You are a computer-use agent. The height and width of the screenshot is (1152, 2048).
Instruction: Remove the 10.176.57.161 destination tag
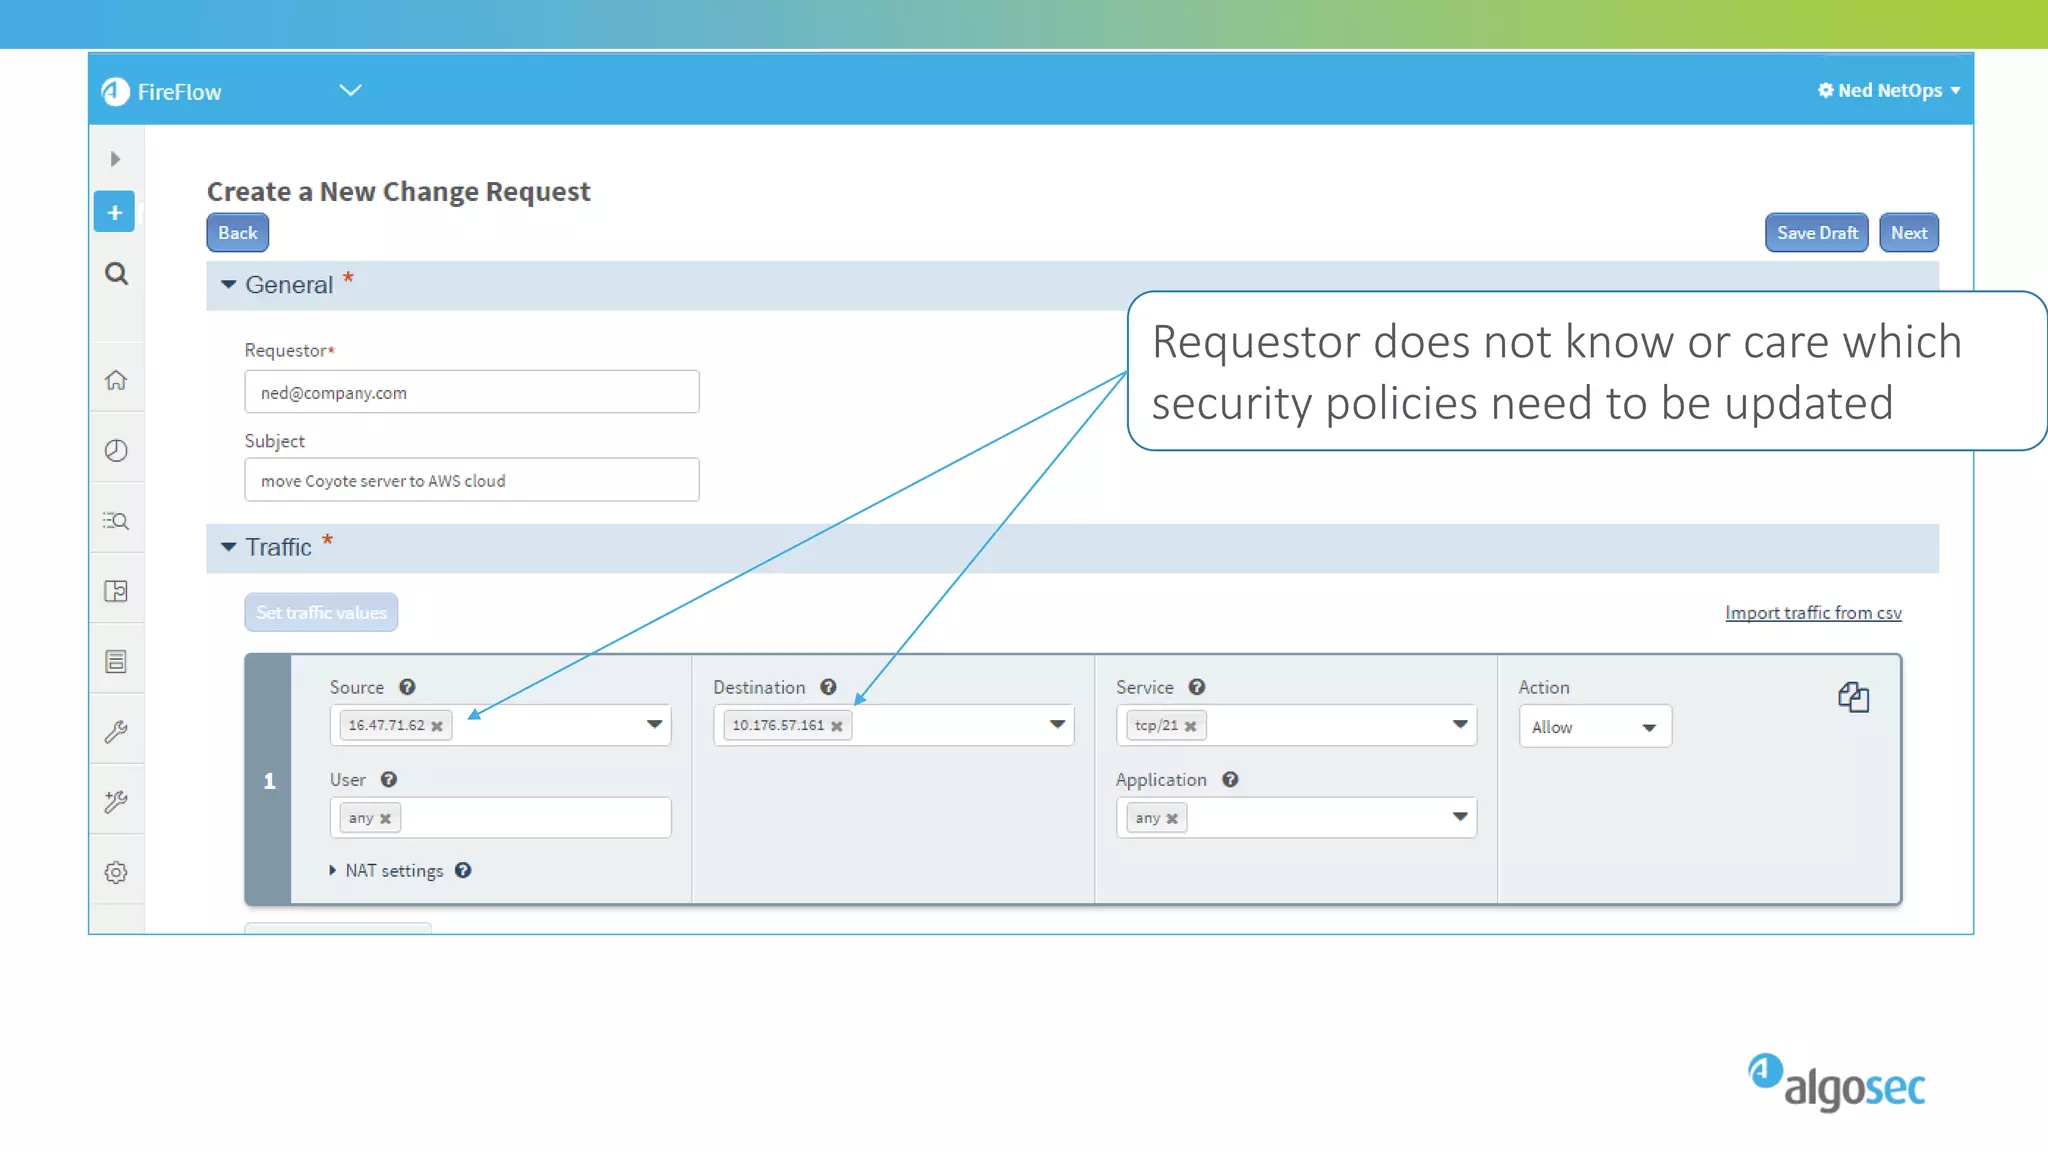[x=837, y=726]
